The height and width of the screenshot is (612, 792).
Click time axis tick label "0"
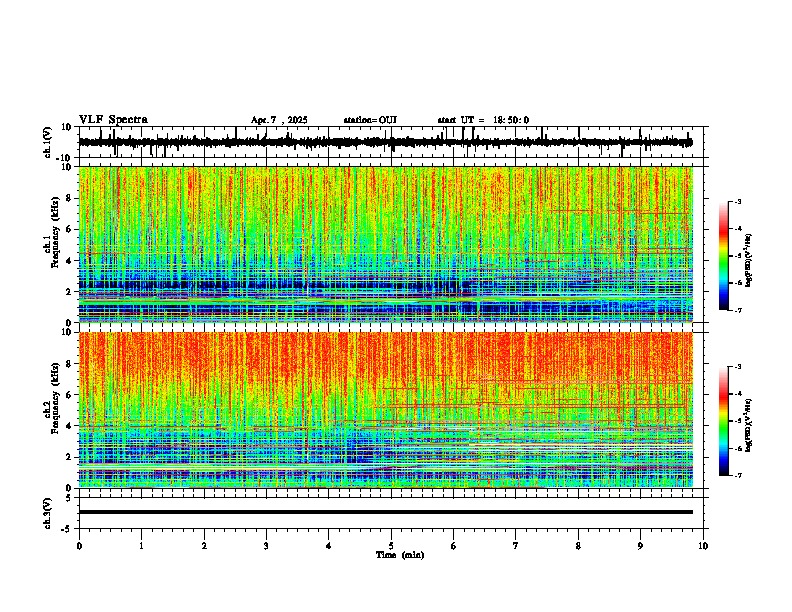click(79, 546)
